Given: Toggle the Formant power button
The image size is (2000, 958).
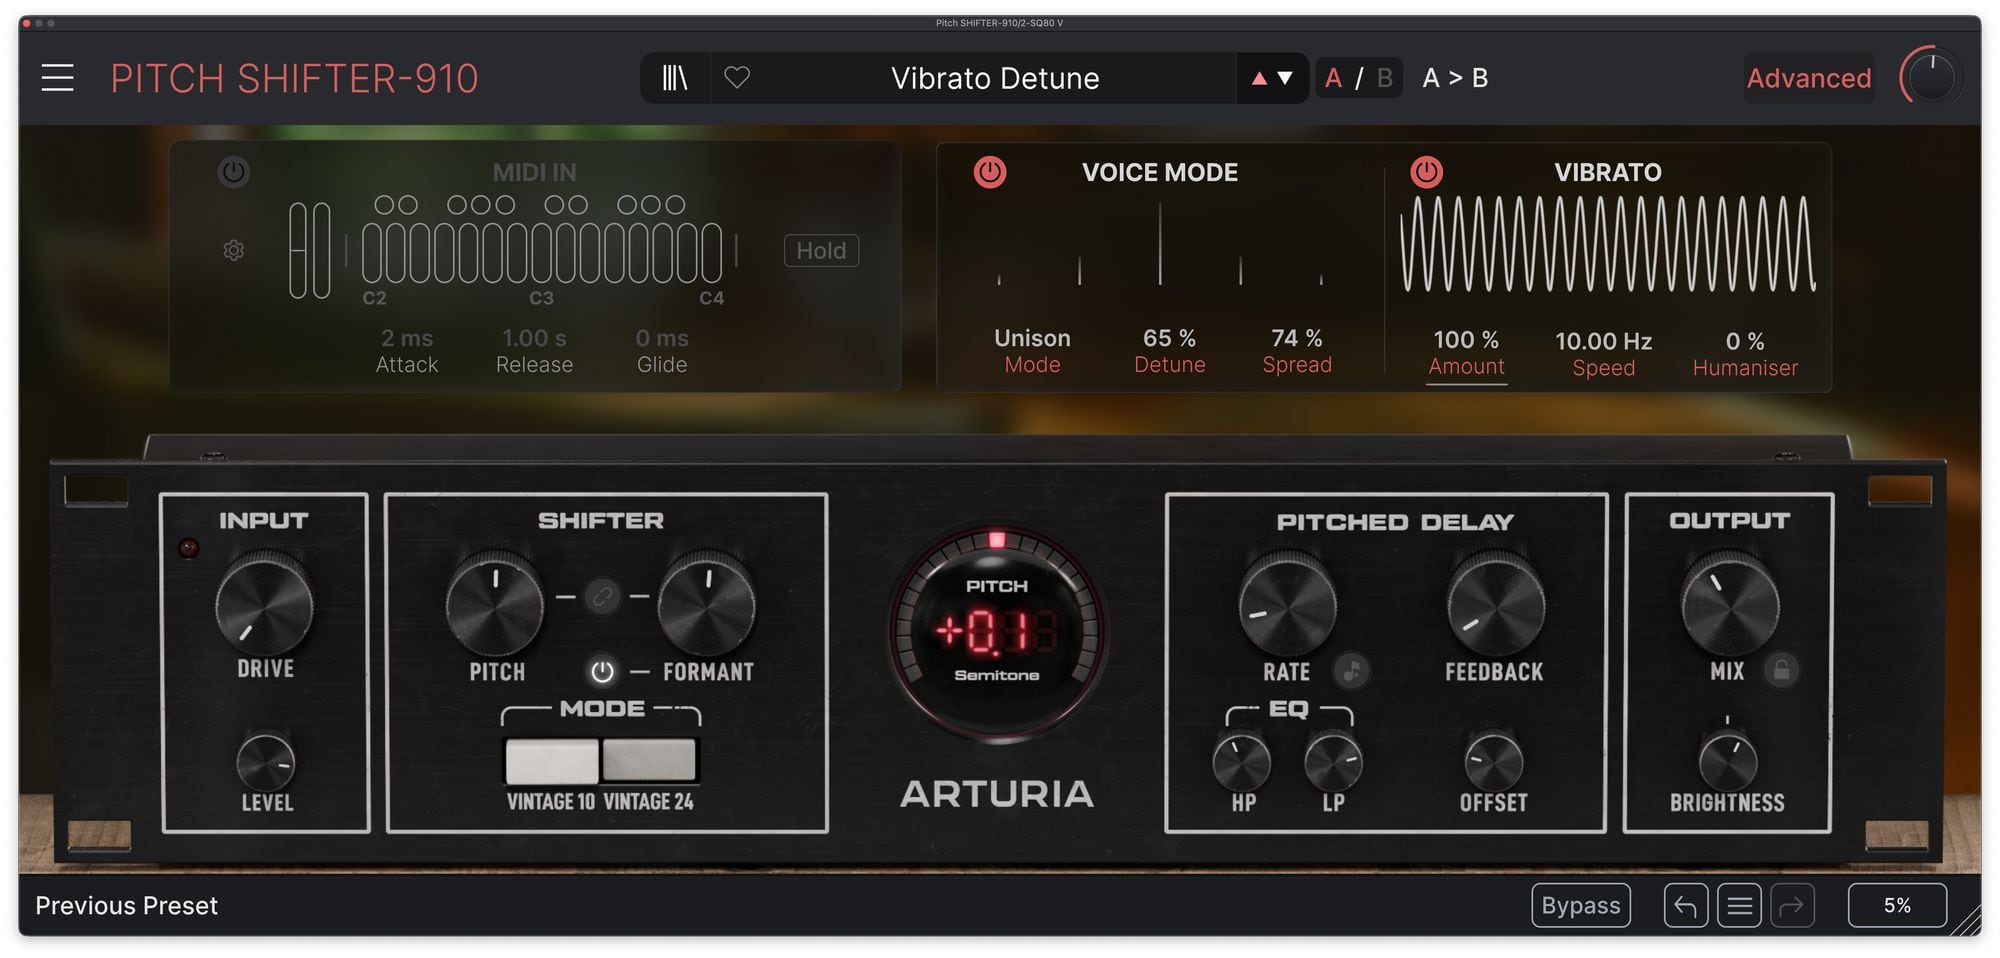Looking at the screenshot, I should (x=602, y=672).
